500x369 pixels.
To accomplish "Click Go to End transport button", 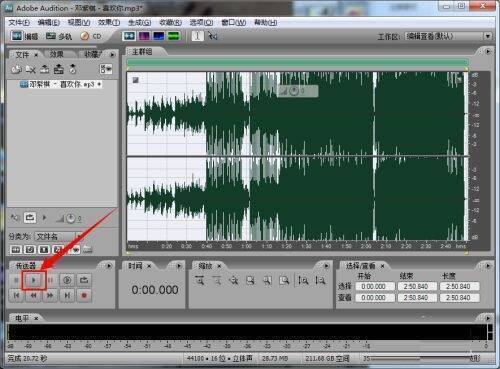I will click(67, 295).
